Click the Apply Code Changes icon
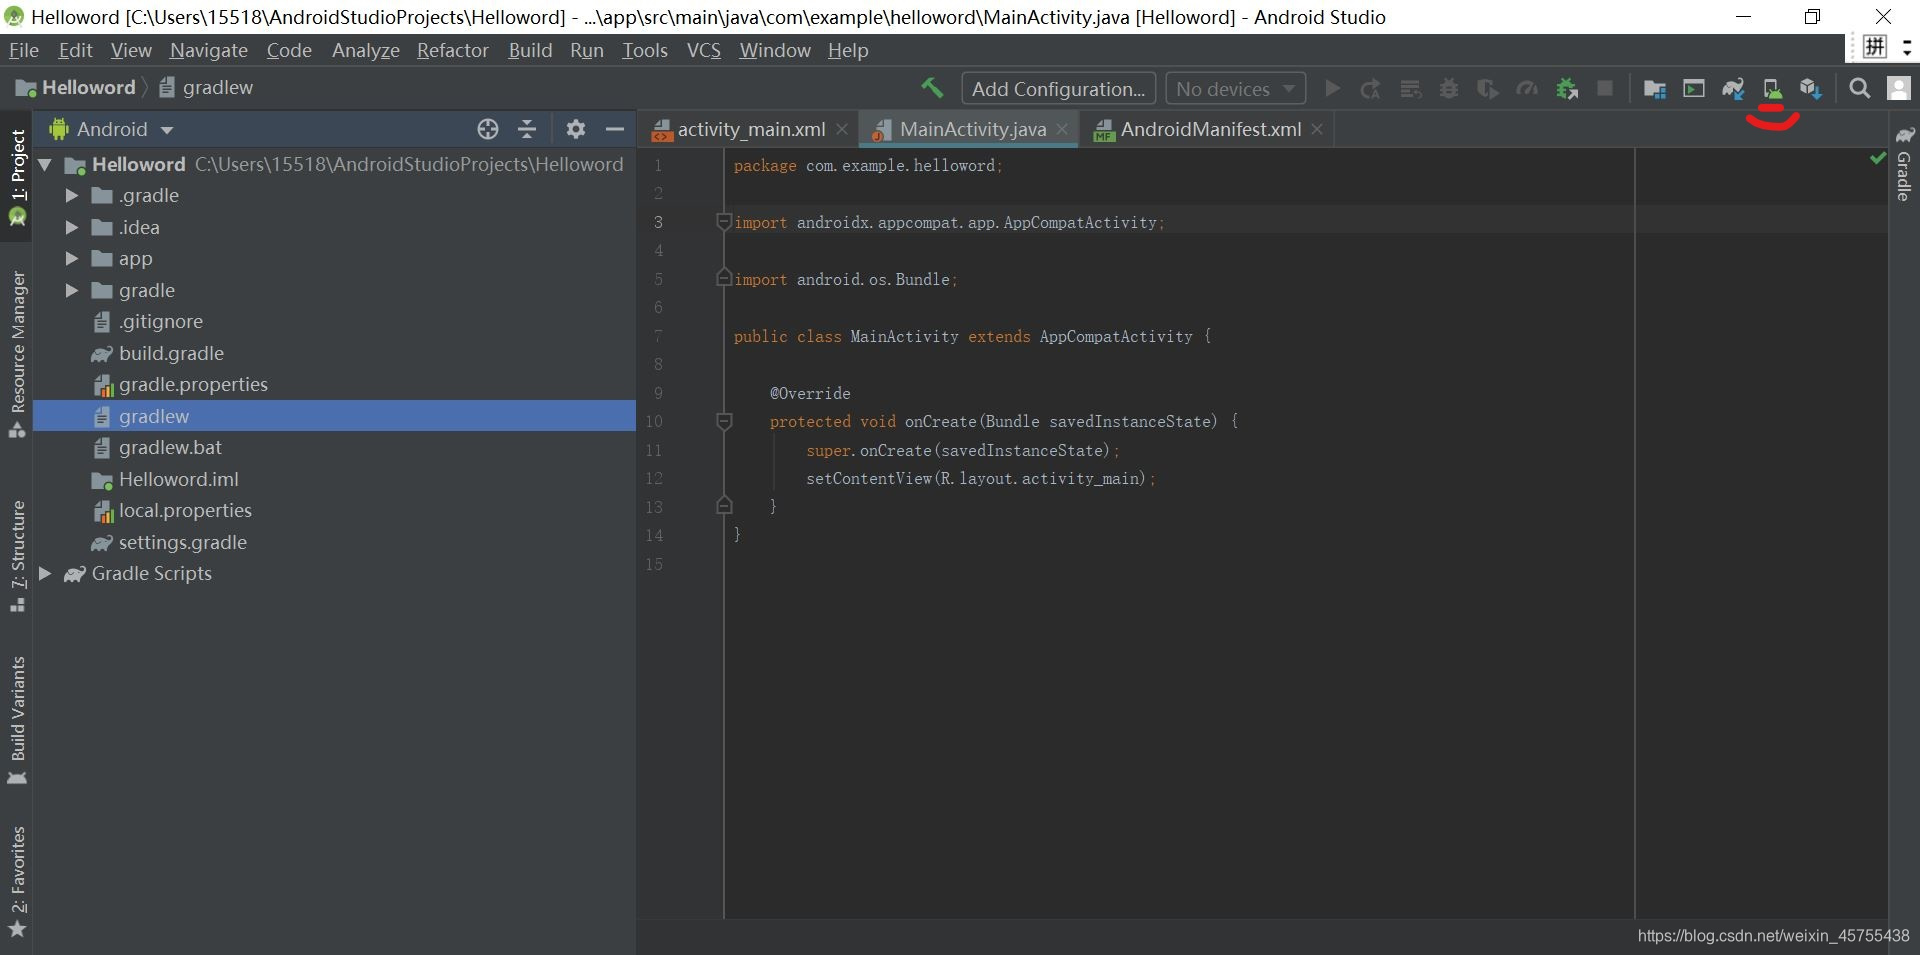 (x=1410, y=89)
